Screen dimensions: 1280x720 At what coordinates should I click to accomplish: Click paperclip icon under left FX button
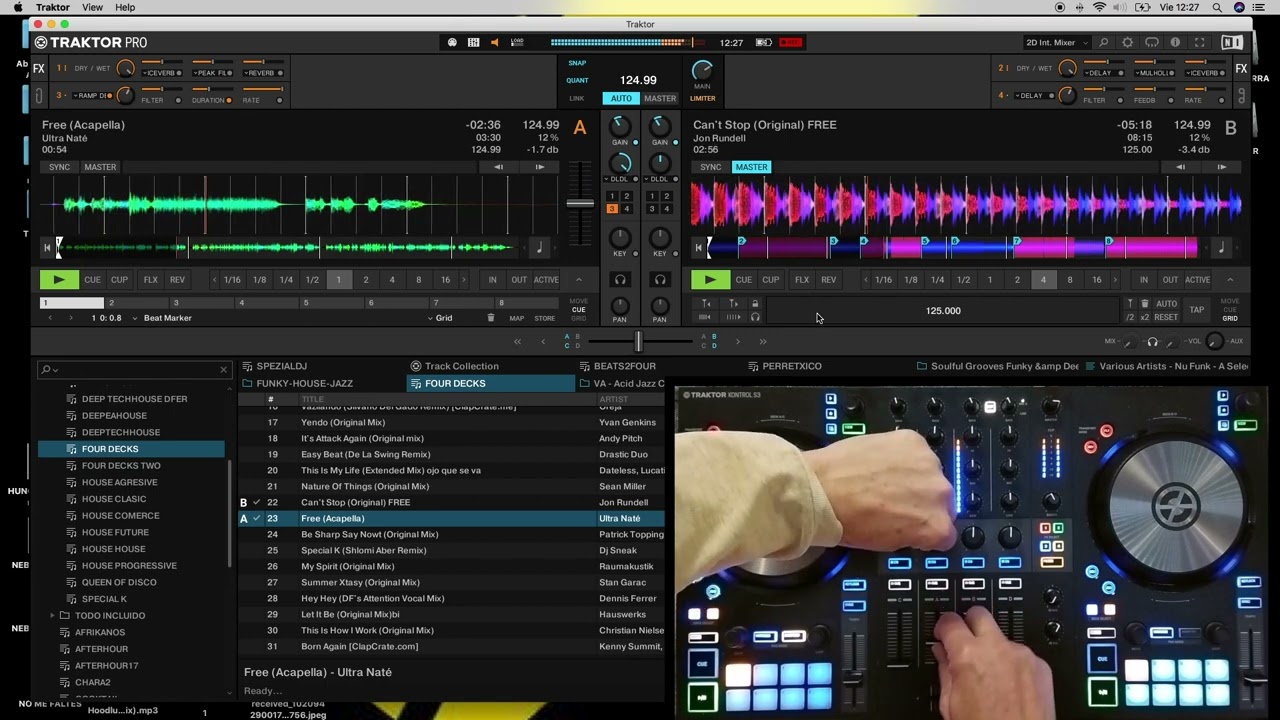[38, 96]
